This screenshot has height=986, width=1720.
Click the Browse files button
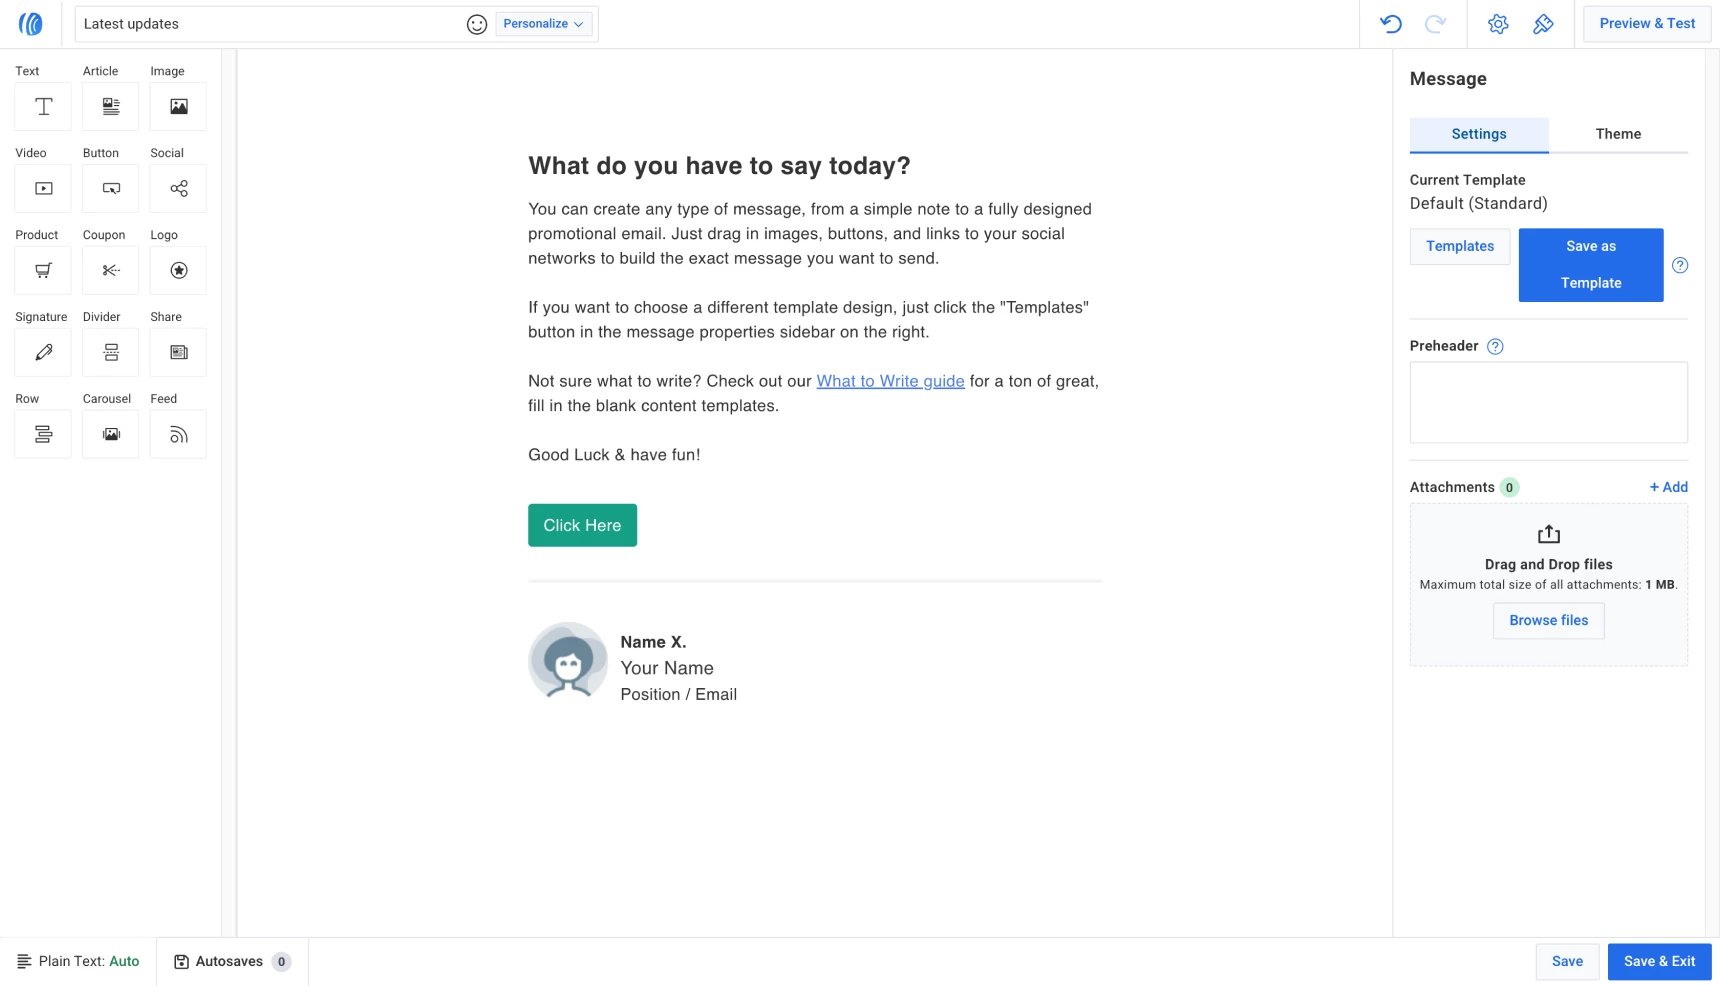(1548, 620)
